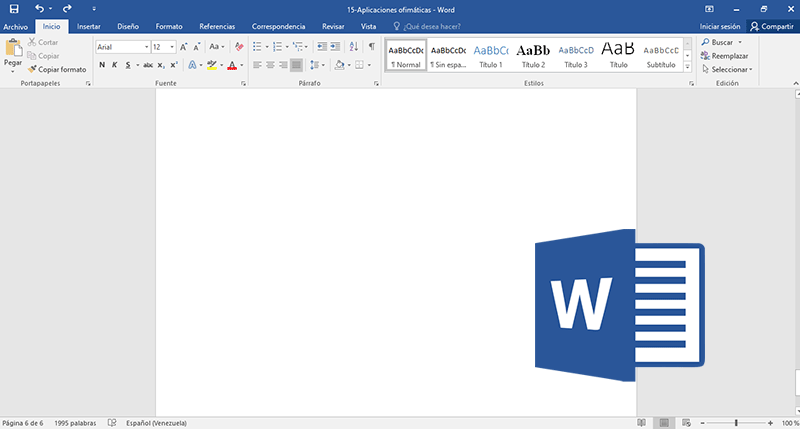Click the Página 6 de 6 indicator

pos(22,423)
